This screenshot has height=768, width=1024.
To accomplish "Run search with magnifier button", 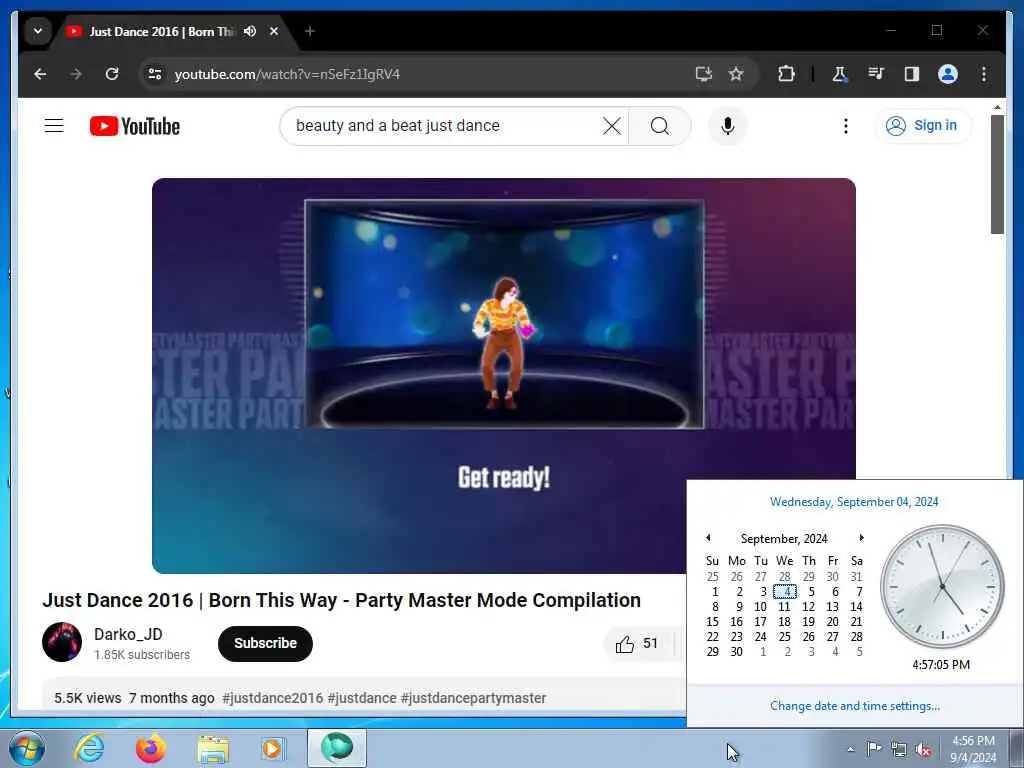I will point(660,125).
